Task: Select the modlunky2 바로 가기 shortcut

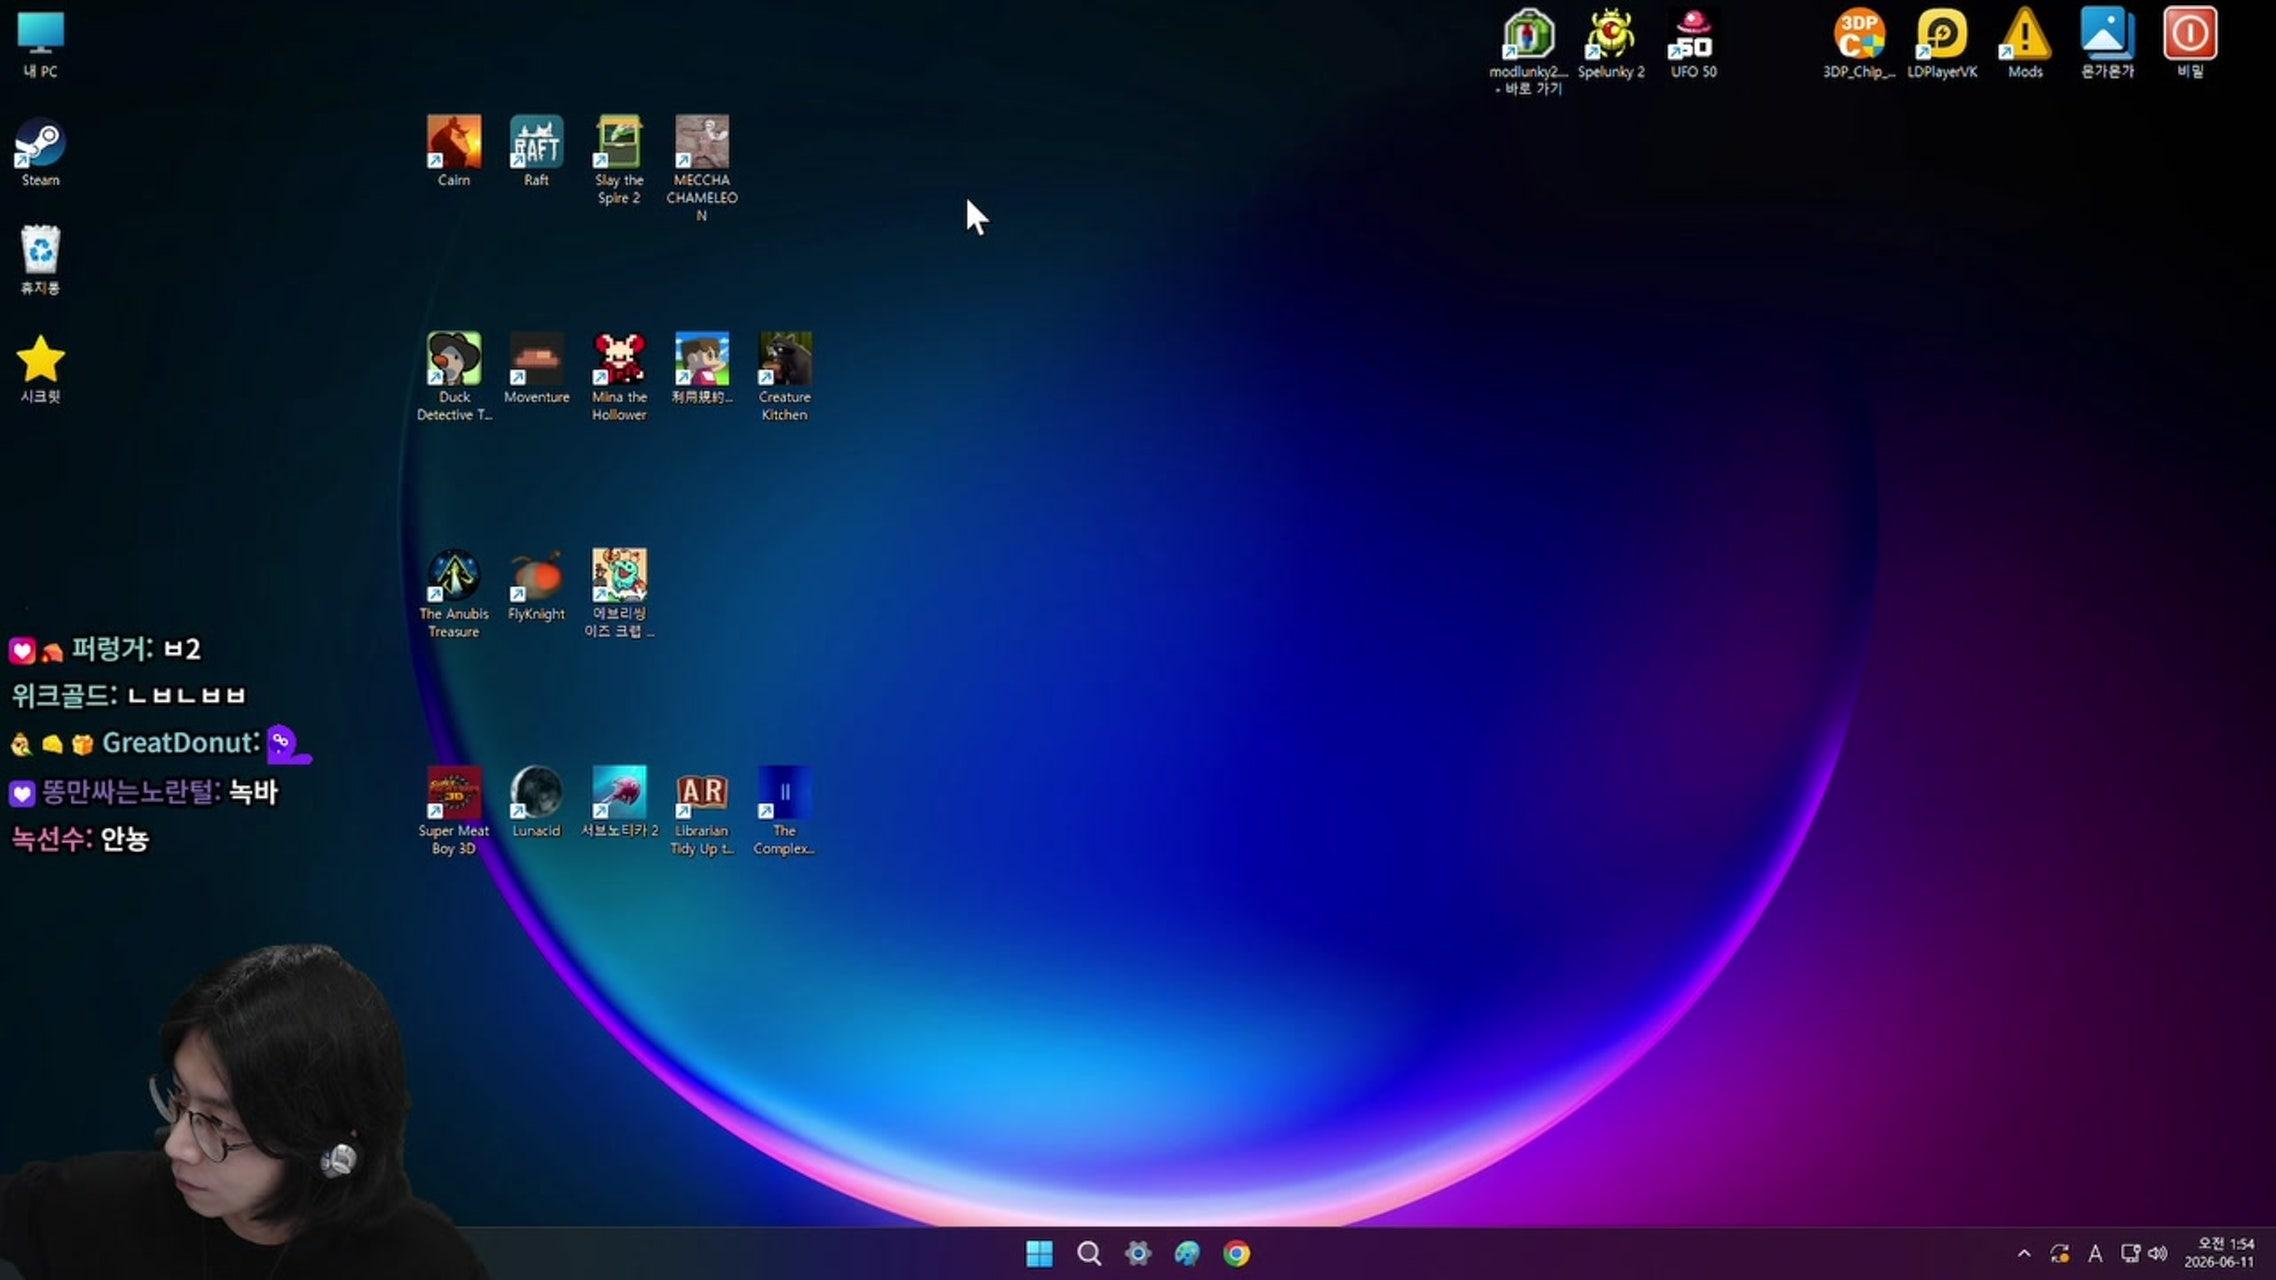Action: (1528, 52)
